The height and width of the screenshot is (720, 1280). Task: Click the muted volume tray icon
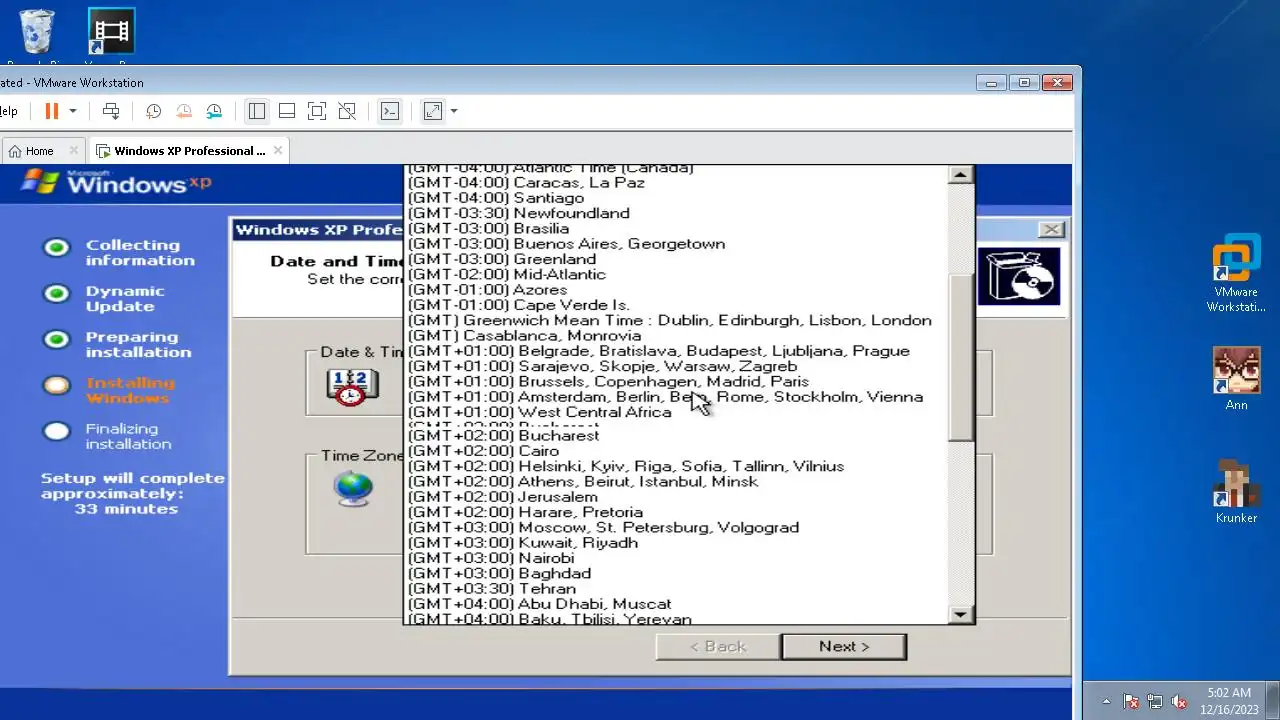[1179, 701]
